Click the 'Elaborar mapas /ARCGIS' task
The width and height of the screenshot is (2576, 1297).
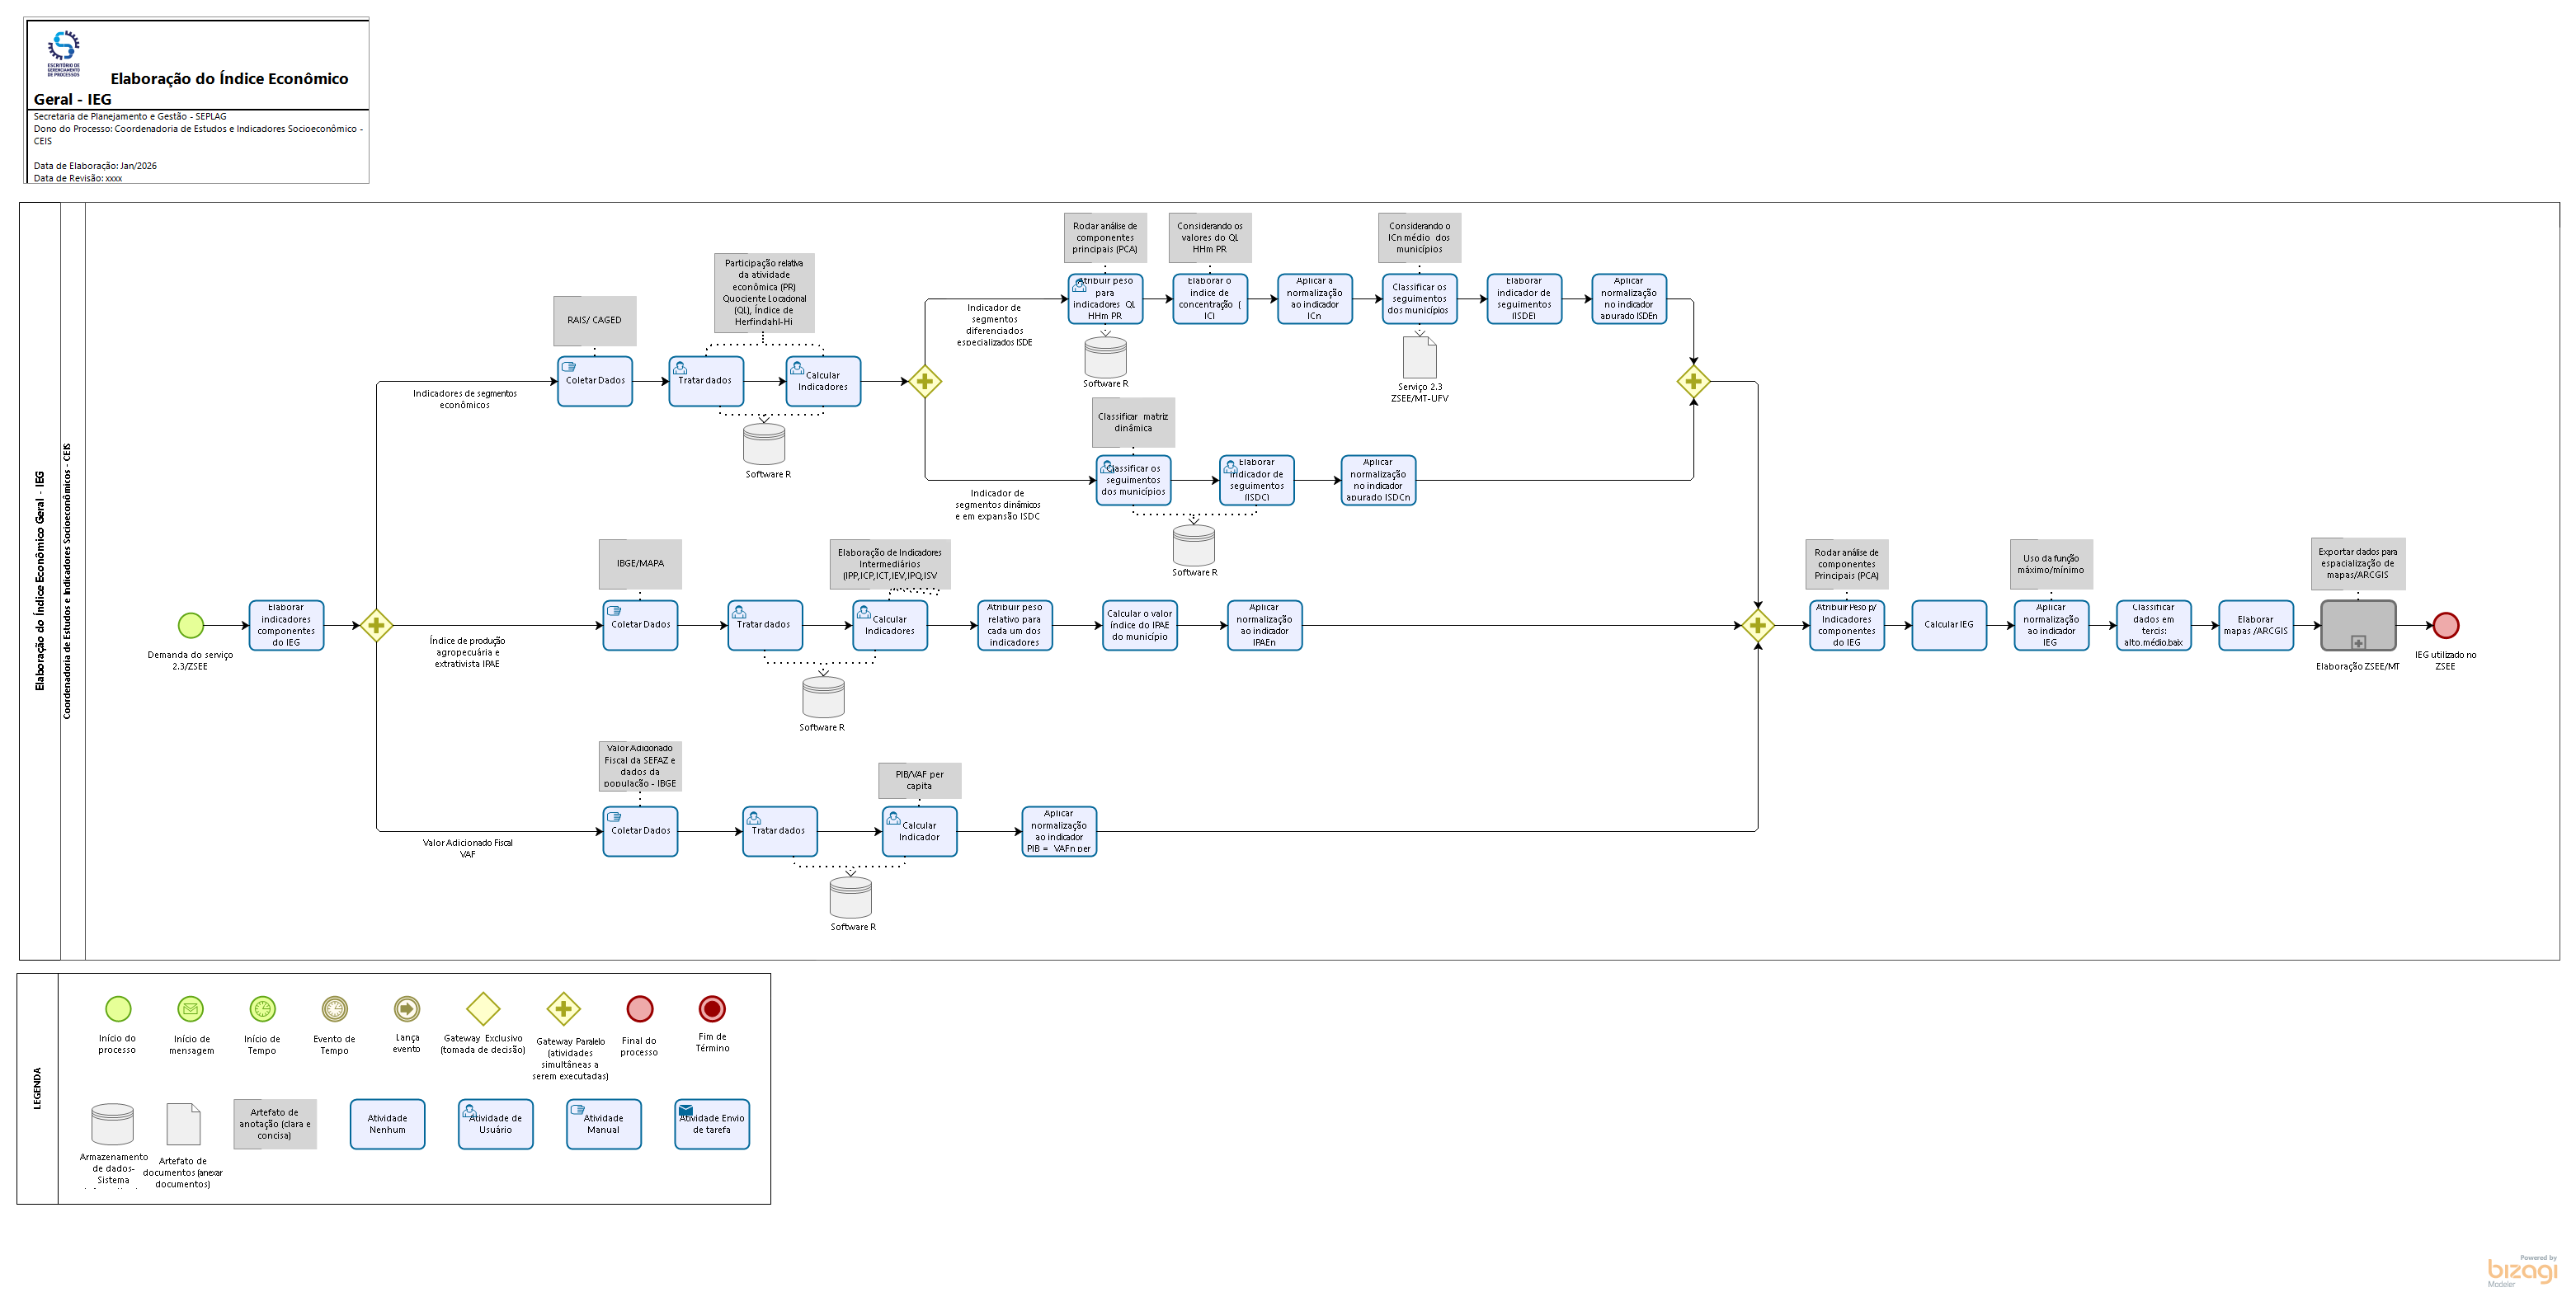(2255, 625)
